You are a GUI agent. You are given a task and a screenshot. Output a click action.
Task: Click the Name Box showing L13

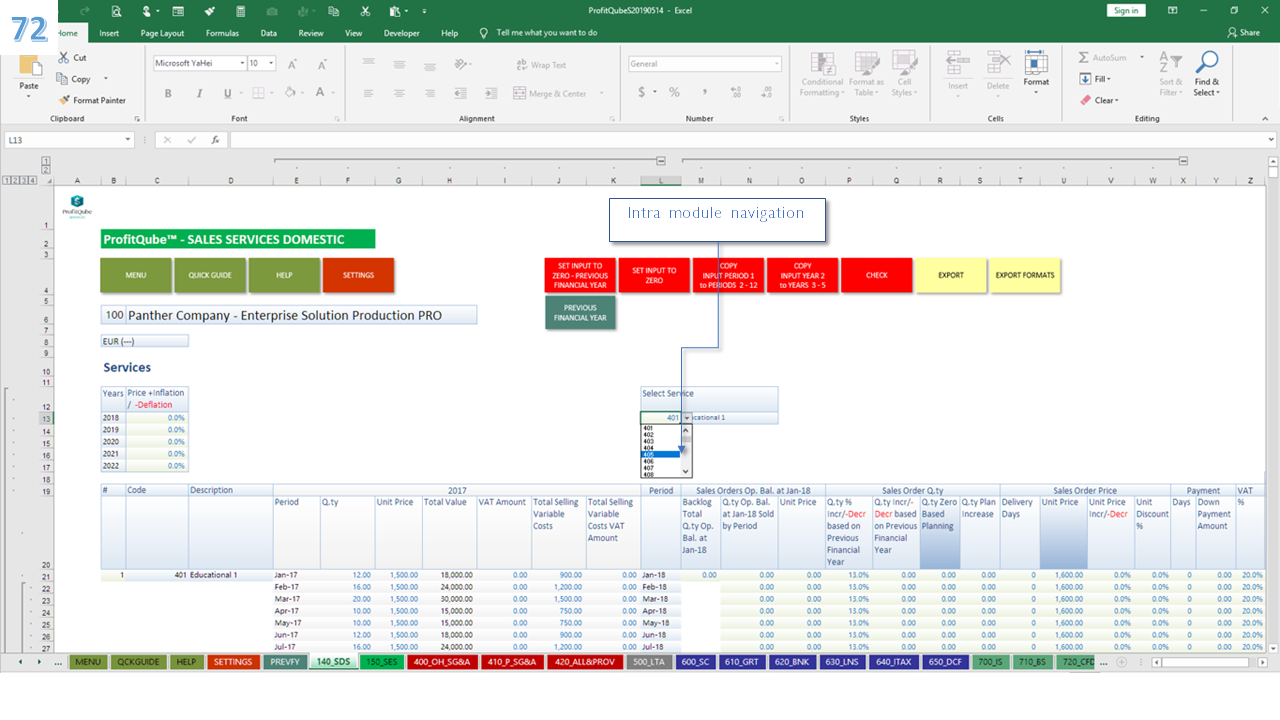tap(70, 140)
